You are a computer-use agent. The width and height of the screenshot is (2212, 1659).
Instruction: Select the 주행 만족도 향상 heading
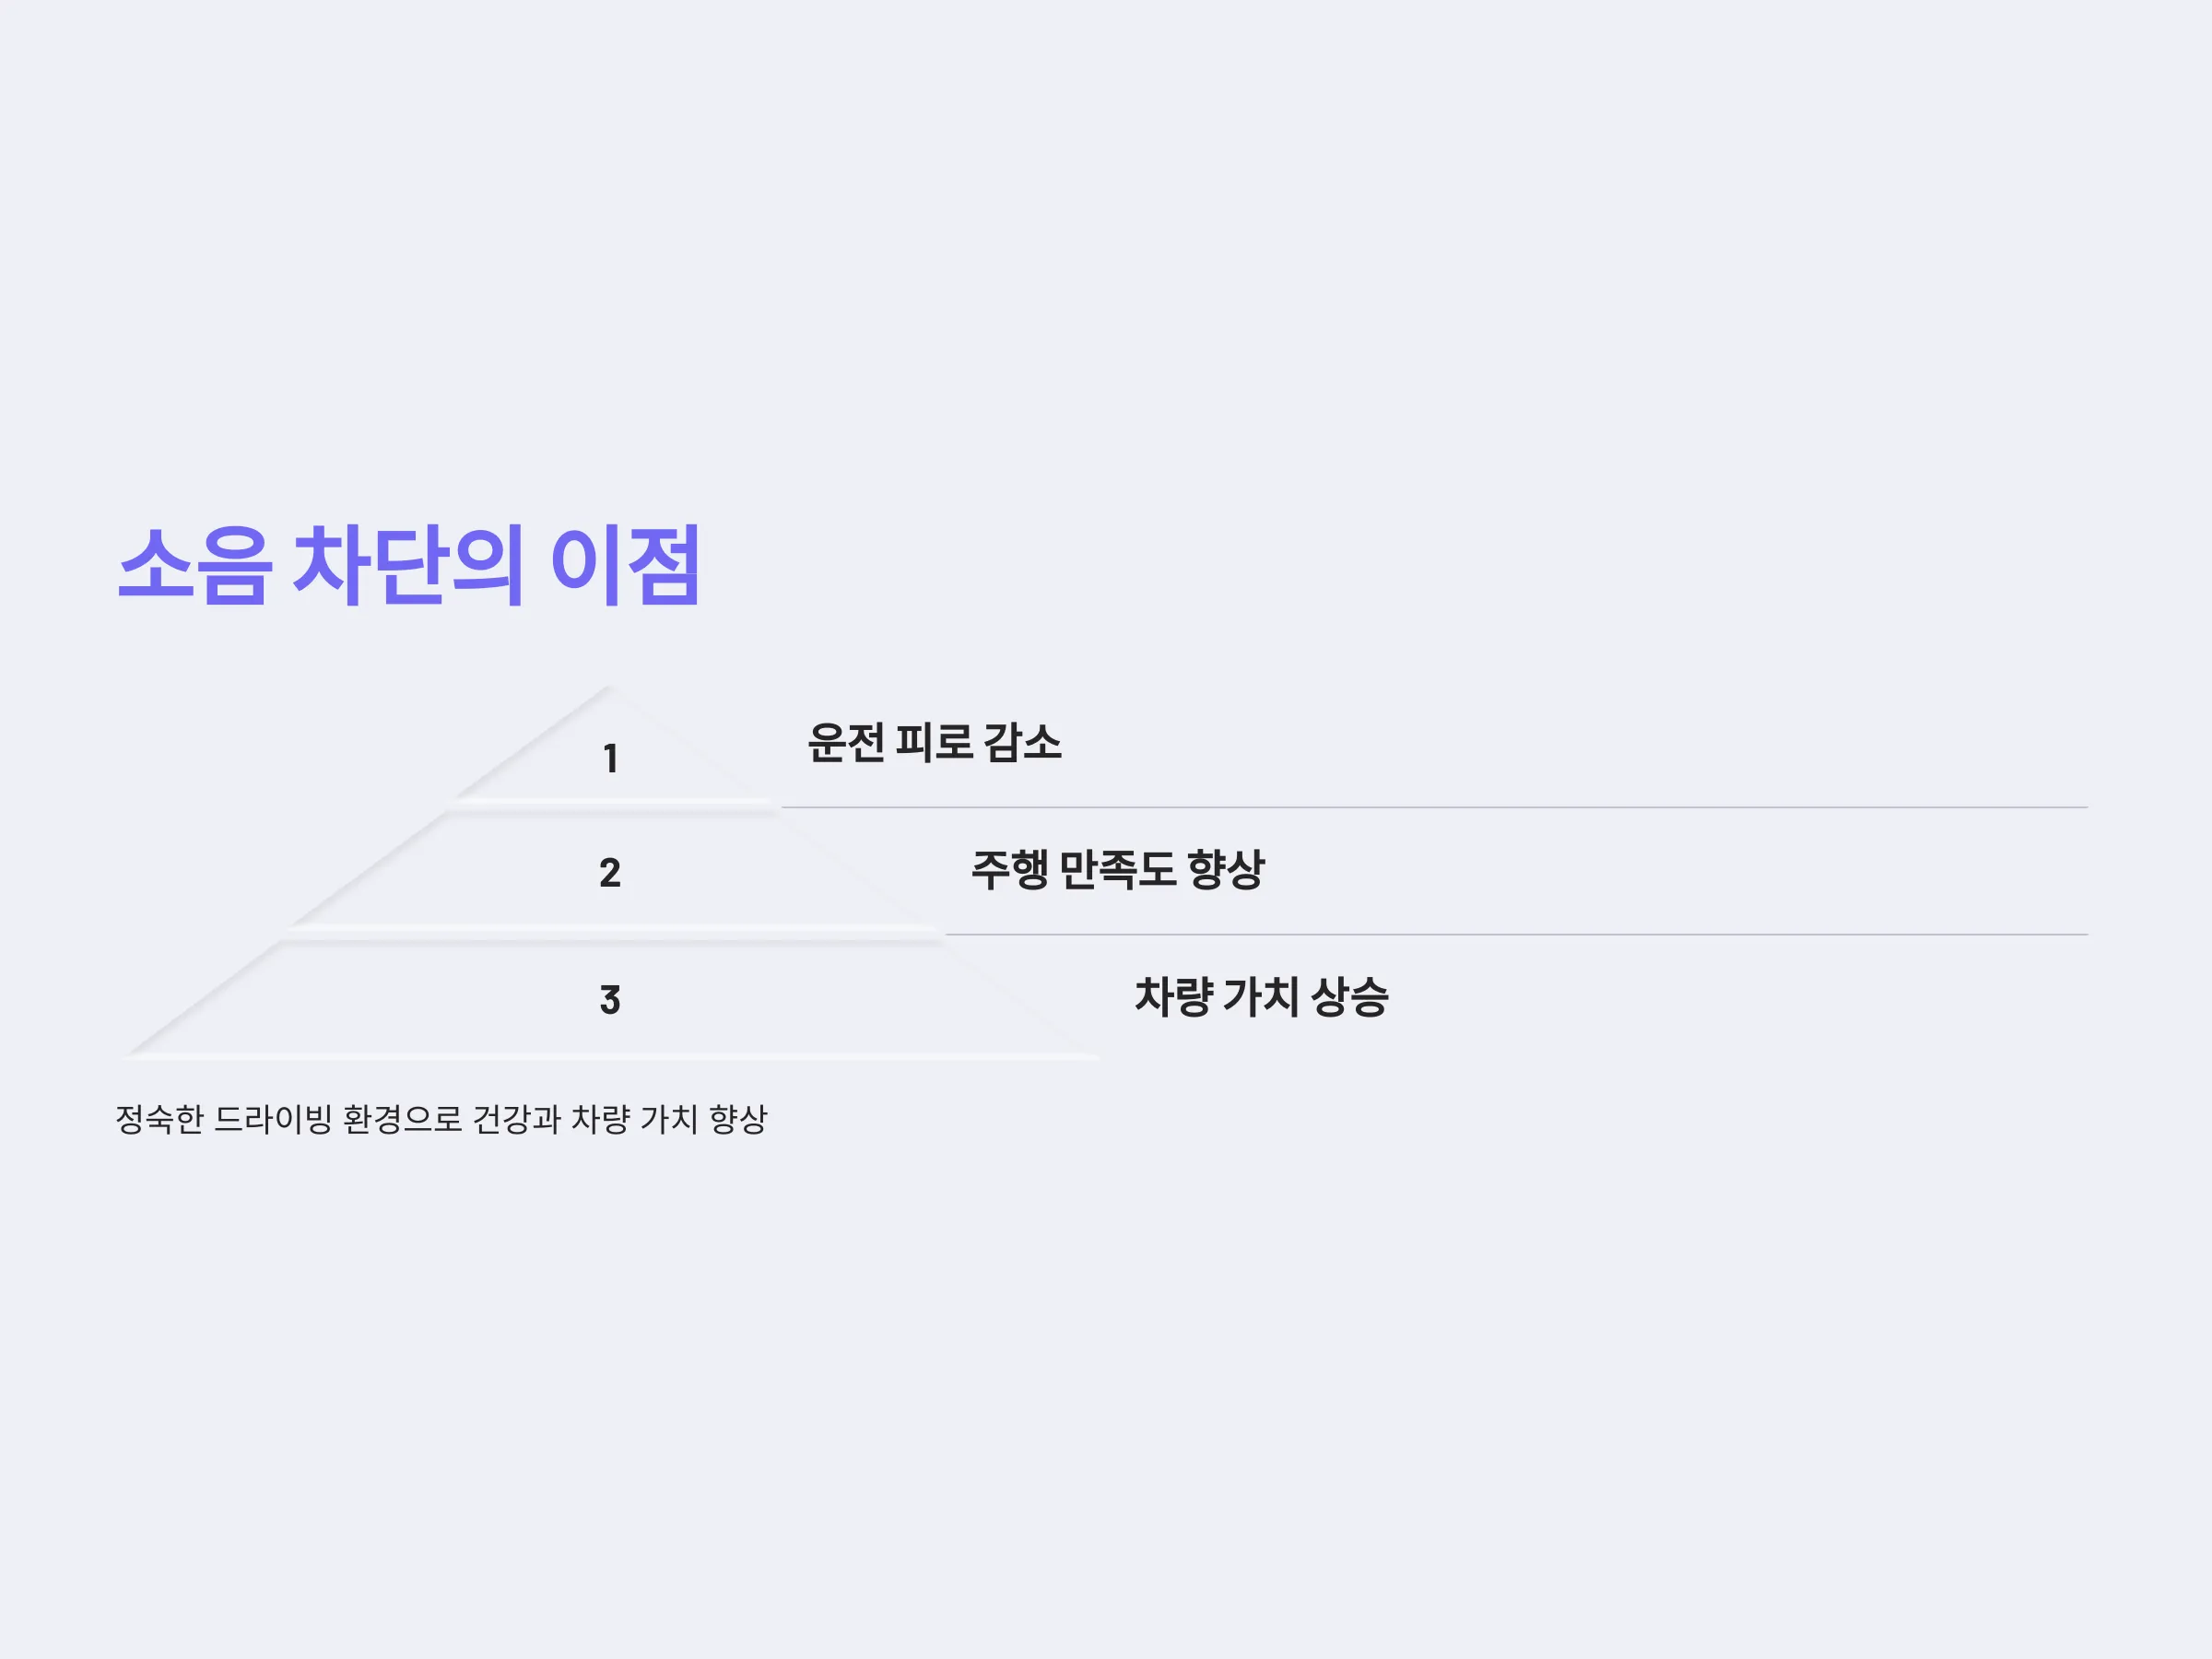click(x=1118, y=869)
